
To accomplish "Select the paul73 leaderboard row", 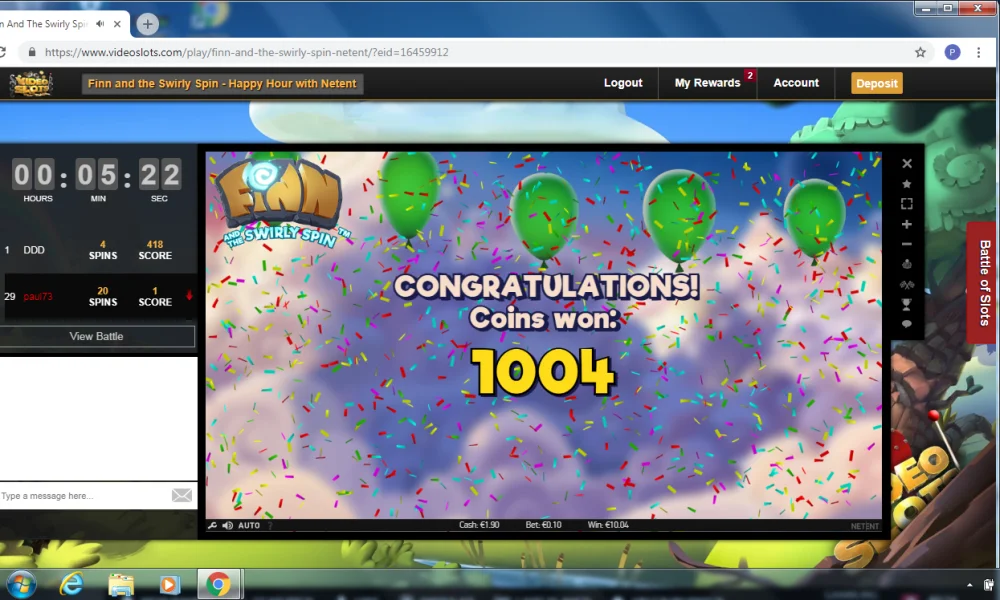I will (97, 296).
